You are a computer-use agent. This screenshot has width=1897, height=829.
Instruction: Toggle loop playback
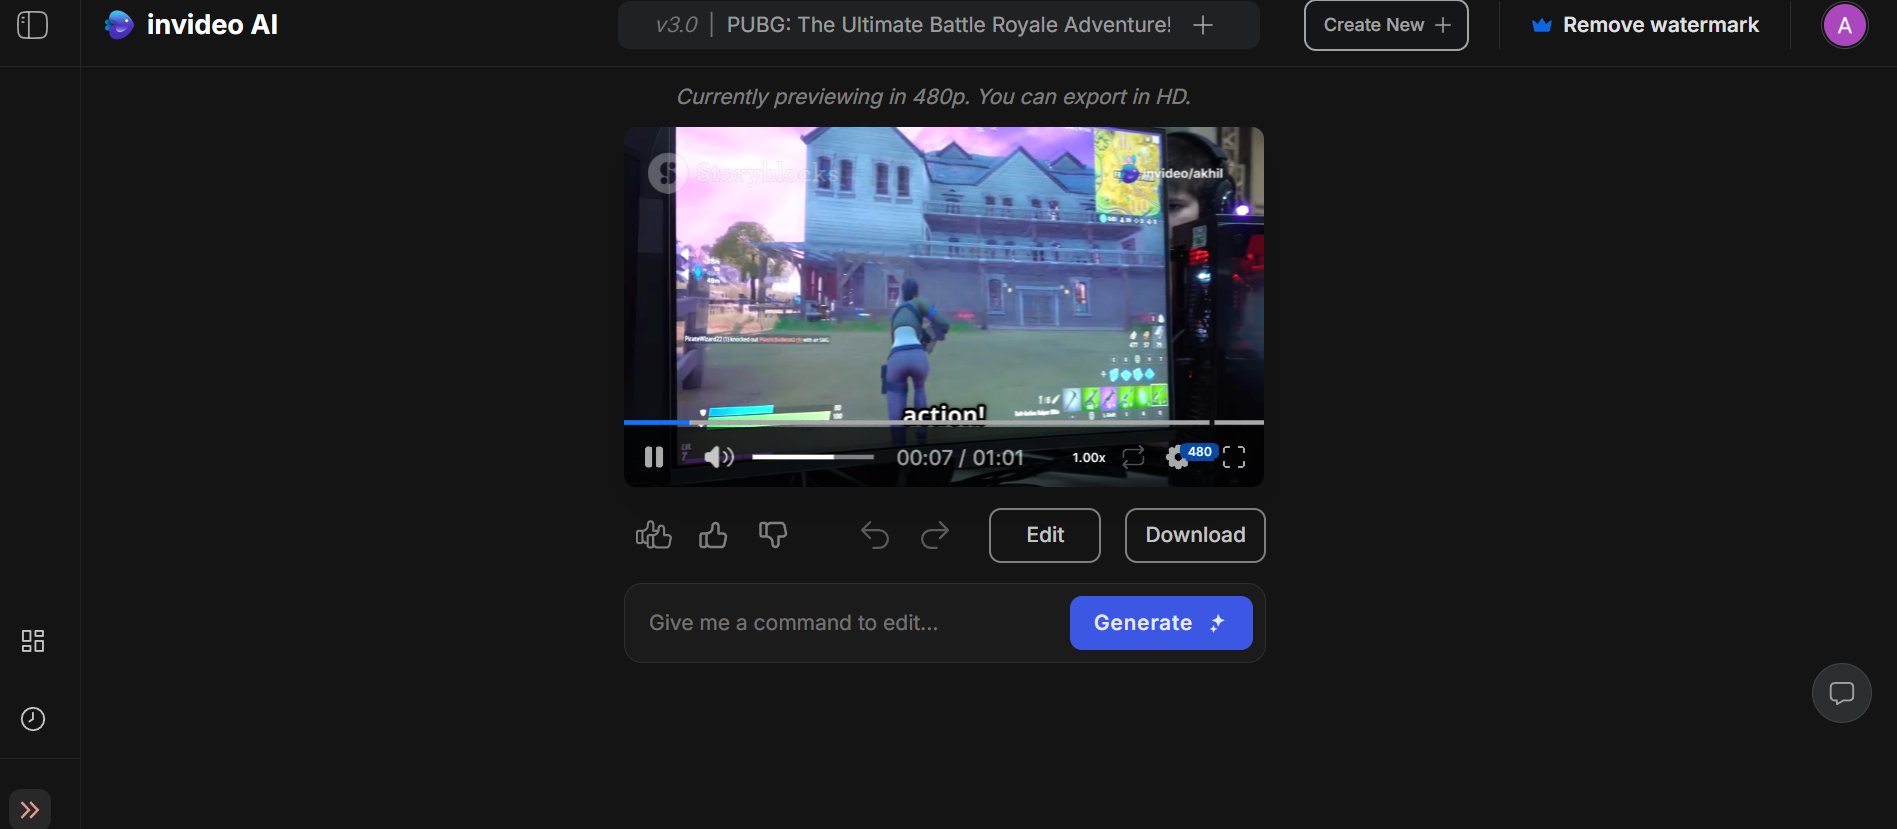coord(1133,457)
